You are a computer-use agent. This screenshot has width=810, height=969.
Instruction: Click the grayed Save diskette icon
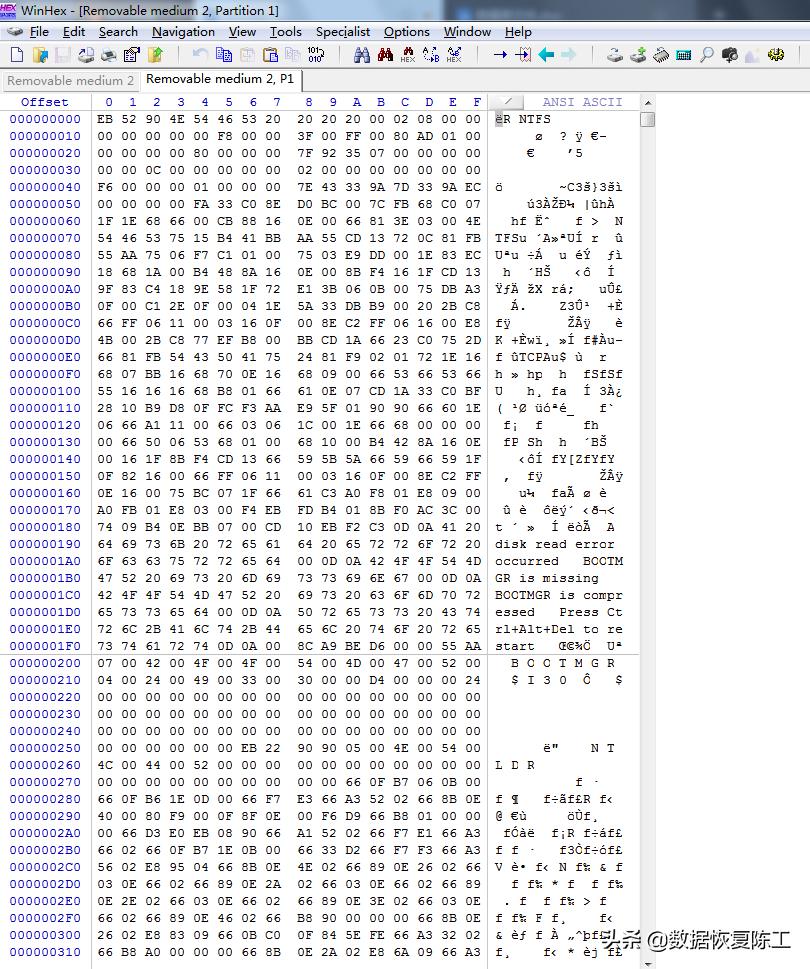(62, 55)
